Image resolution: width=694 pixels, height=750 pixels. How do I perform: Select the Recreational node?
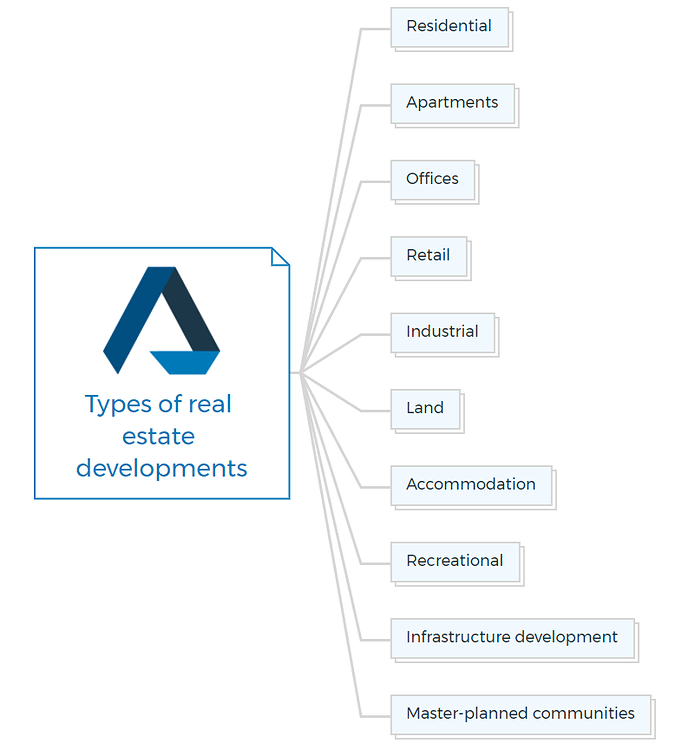point(454,561)
